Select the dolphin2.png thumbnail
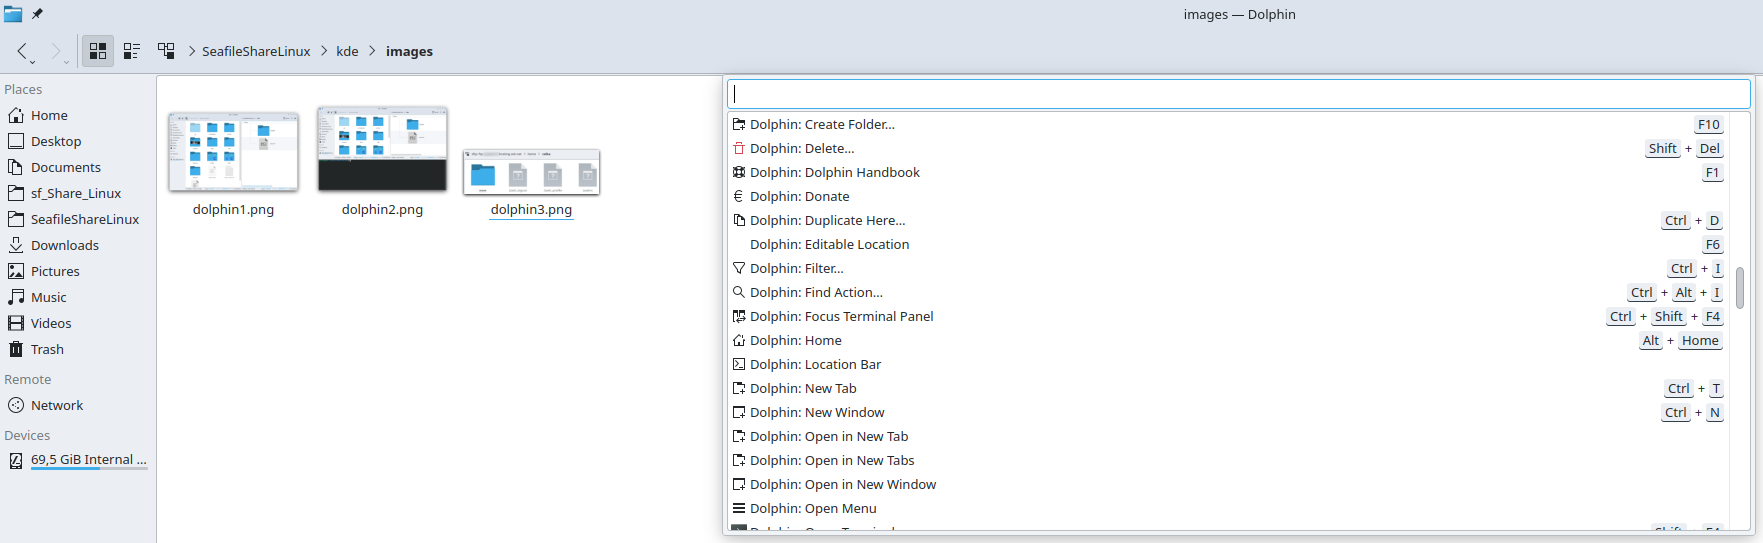The width and height of the screenshot is (1763, 543). click(382, 149)
